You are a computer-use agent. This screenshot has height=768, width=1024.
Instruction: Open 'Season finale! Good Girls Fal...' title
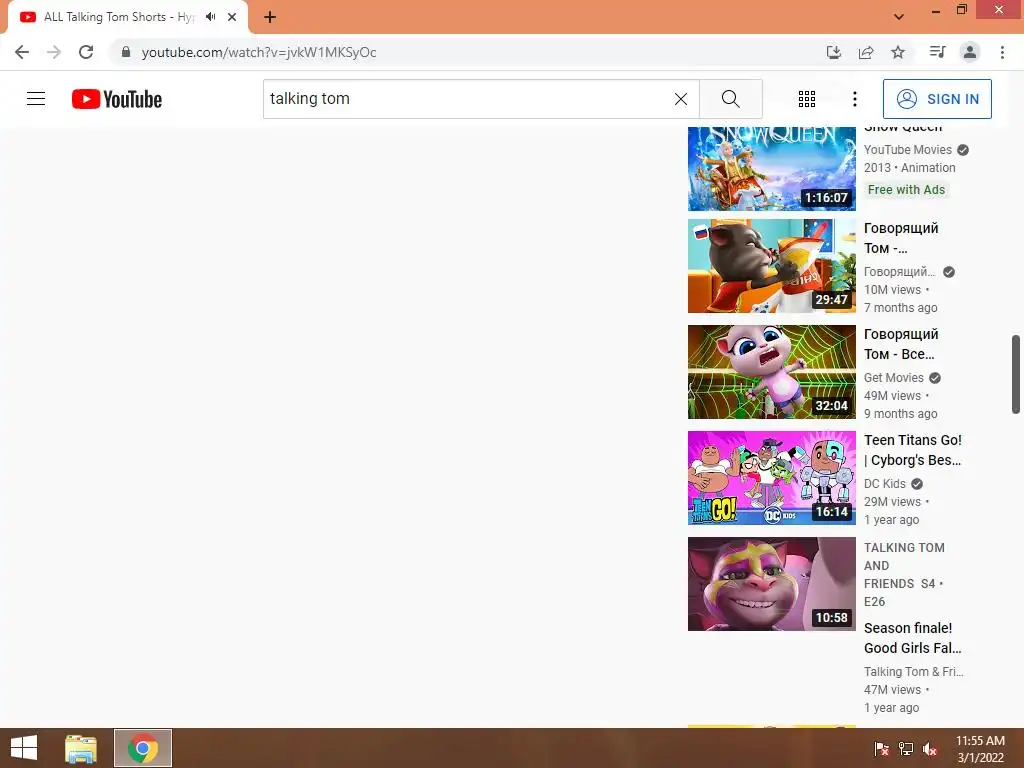(913, 638)
